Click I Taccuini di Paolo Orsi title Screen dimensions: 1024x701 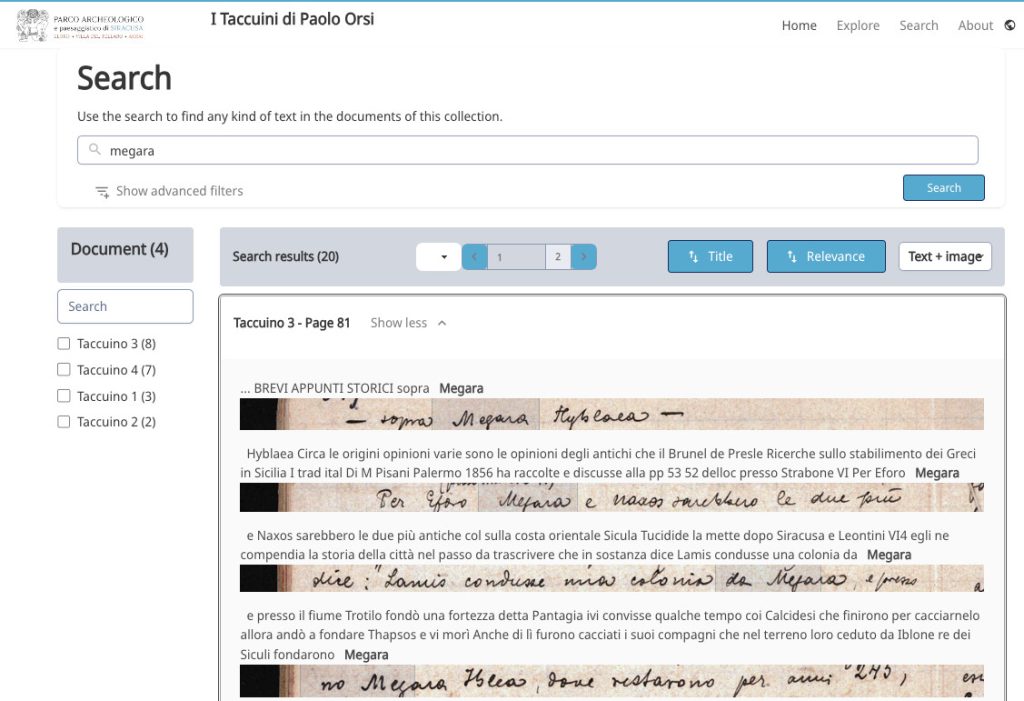[x=292, y=19]
